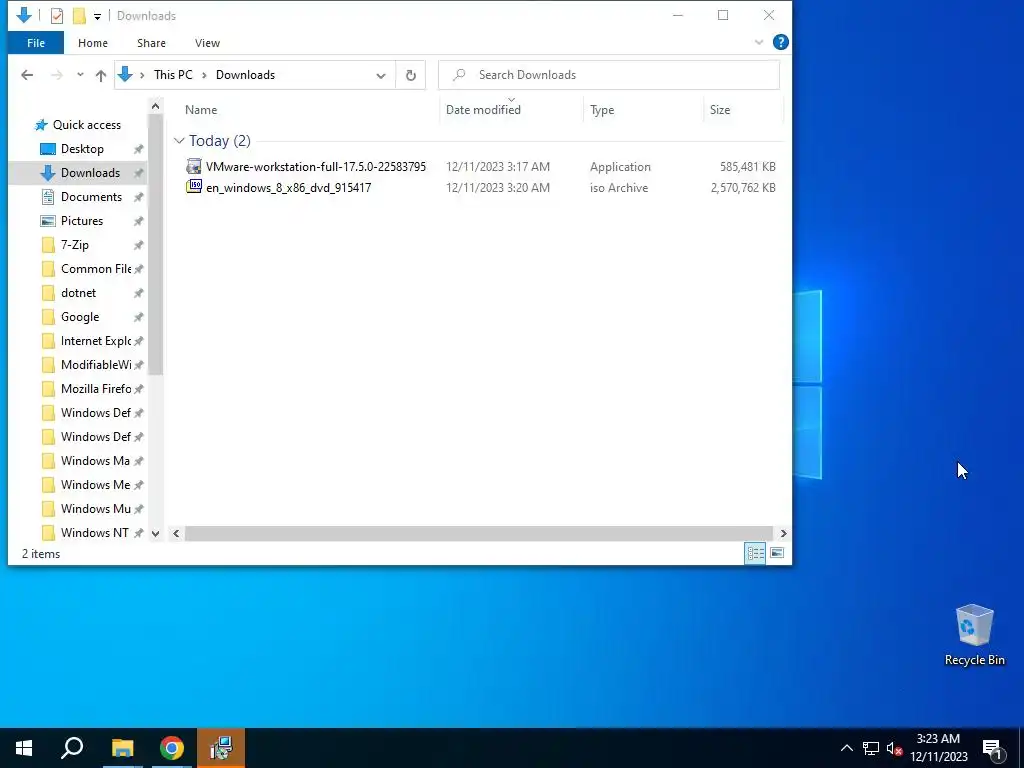Click the Search Downloads field
Viewport: 1024px width, 768px height.
(x=609, y=75)
